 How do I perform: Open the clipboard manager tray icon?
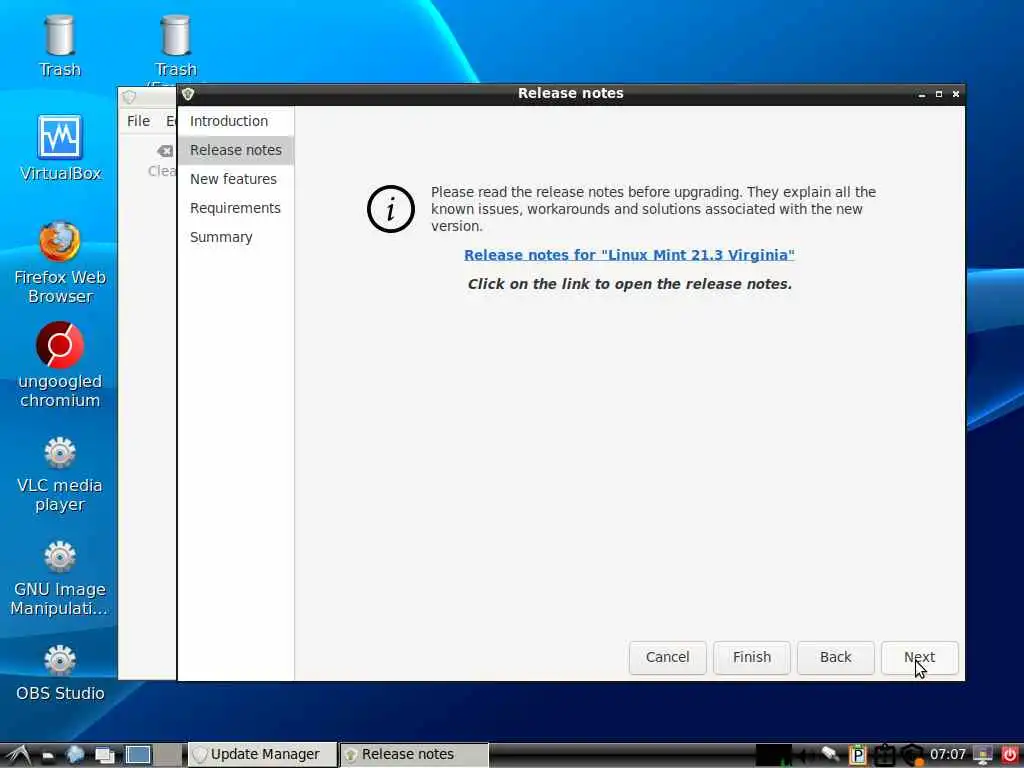[857, 755]
